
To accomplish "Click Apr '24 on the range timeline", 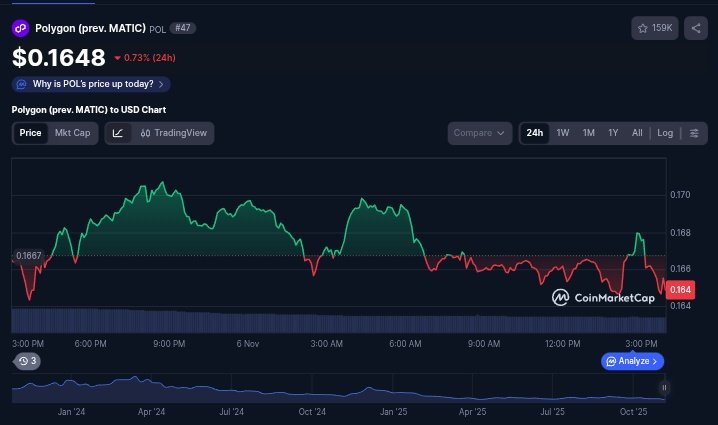I will point(152,412).
